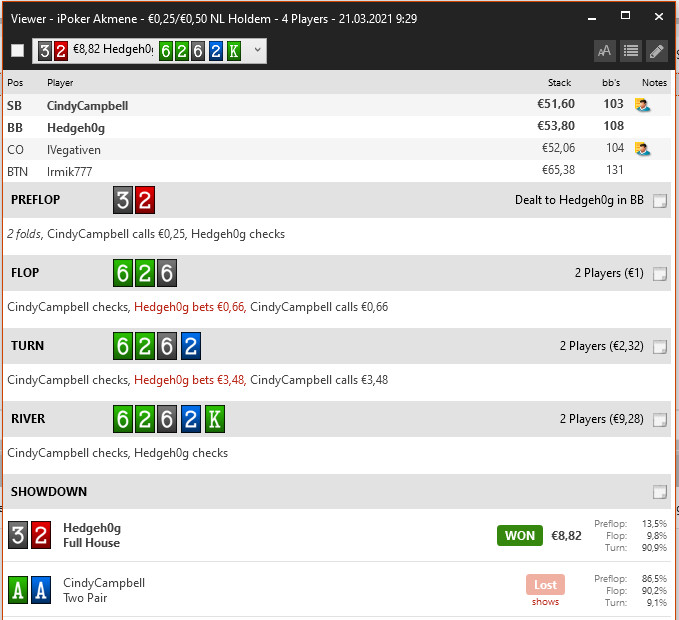Click the pencil edit icon

coord(656,51)
